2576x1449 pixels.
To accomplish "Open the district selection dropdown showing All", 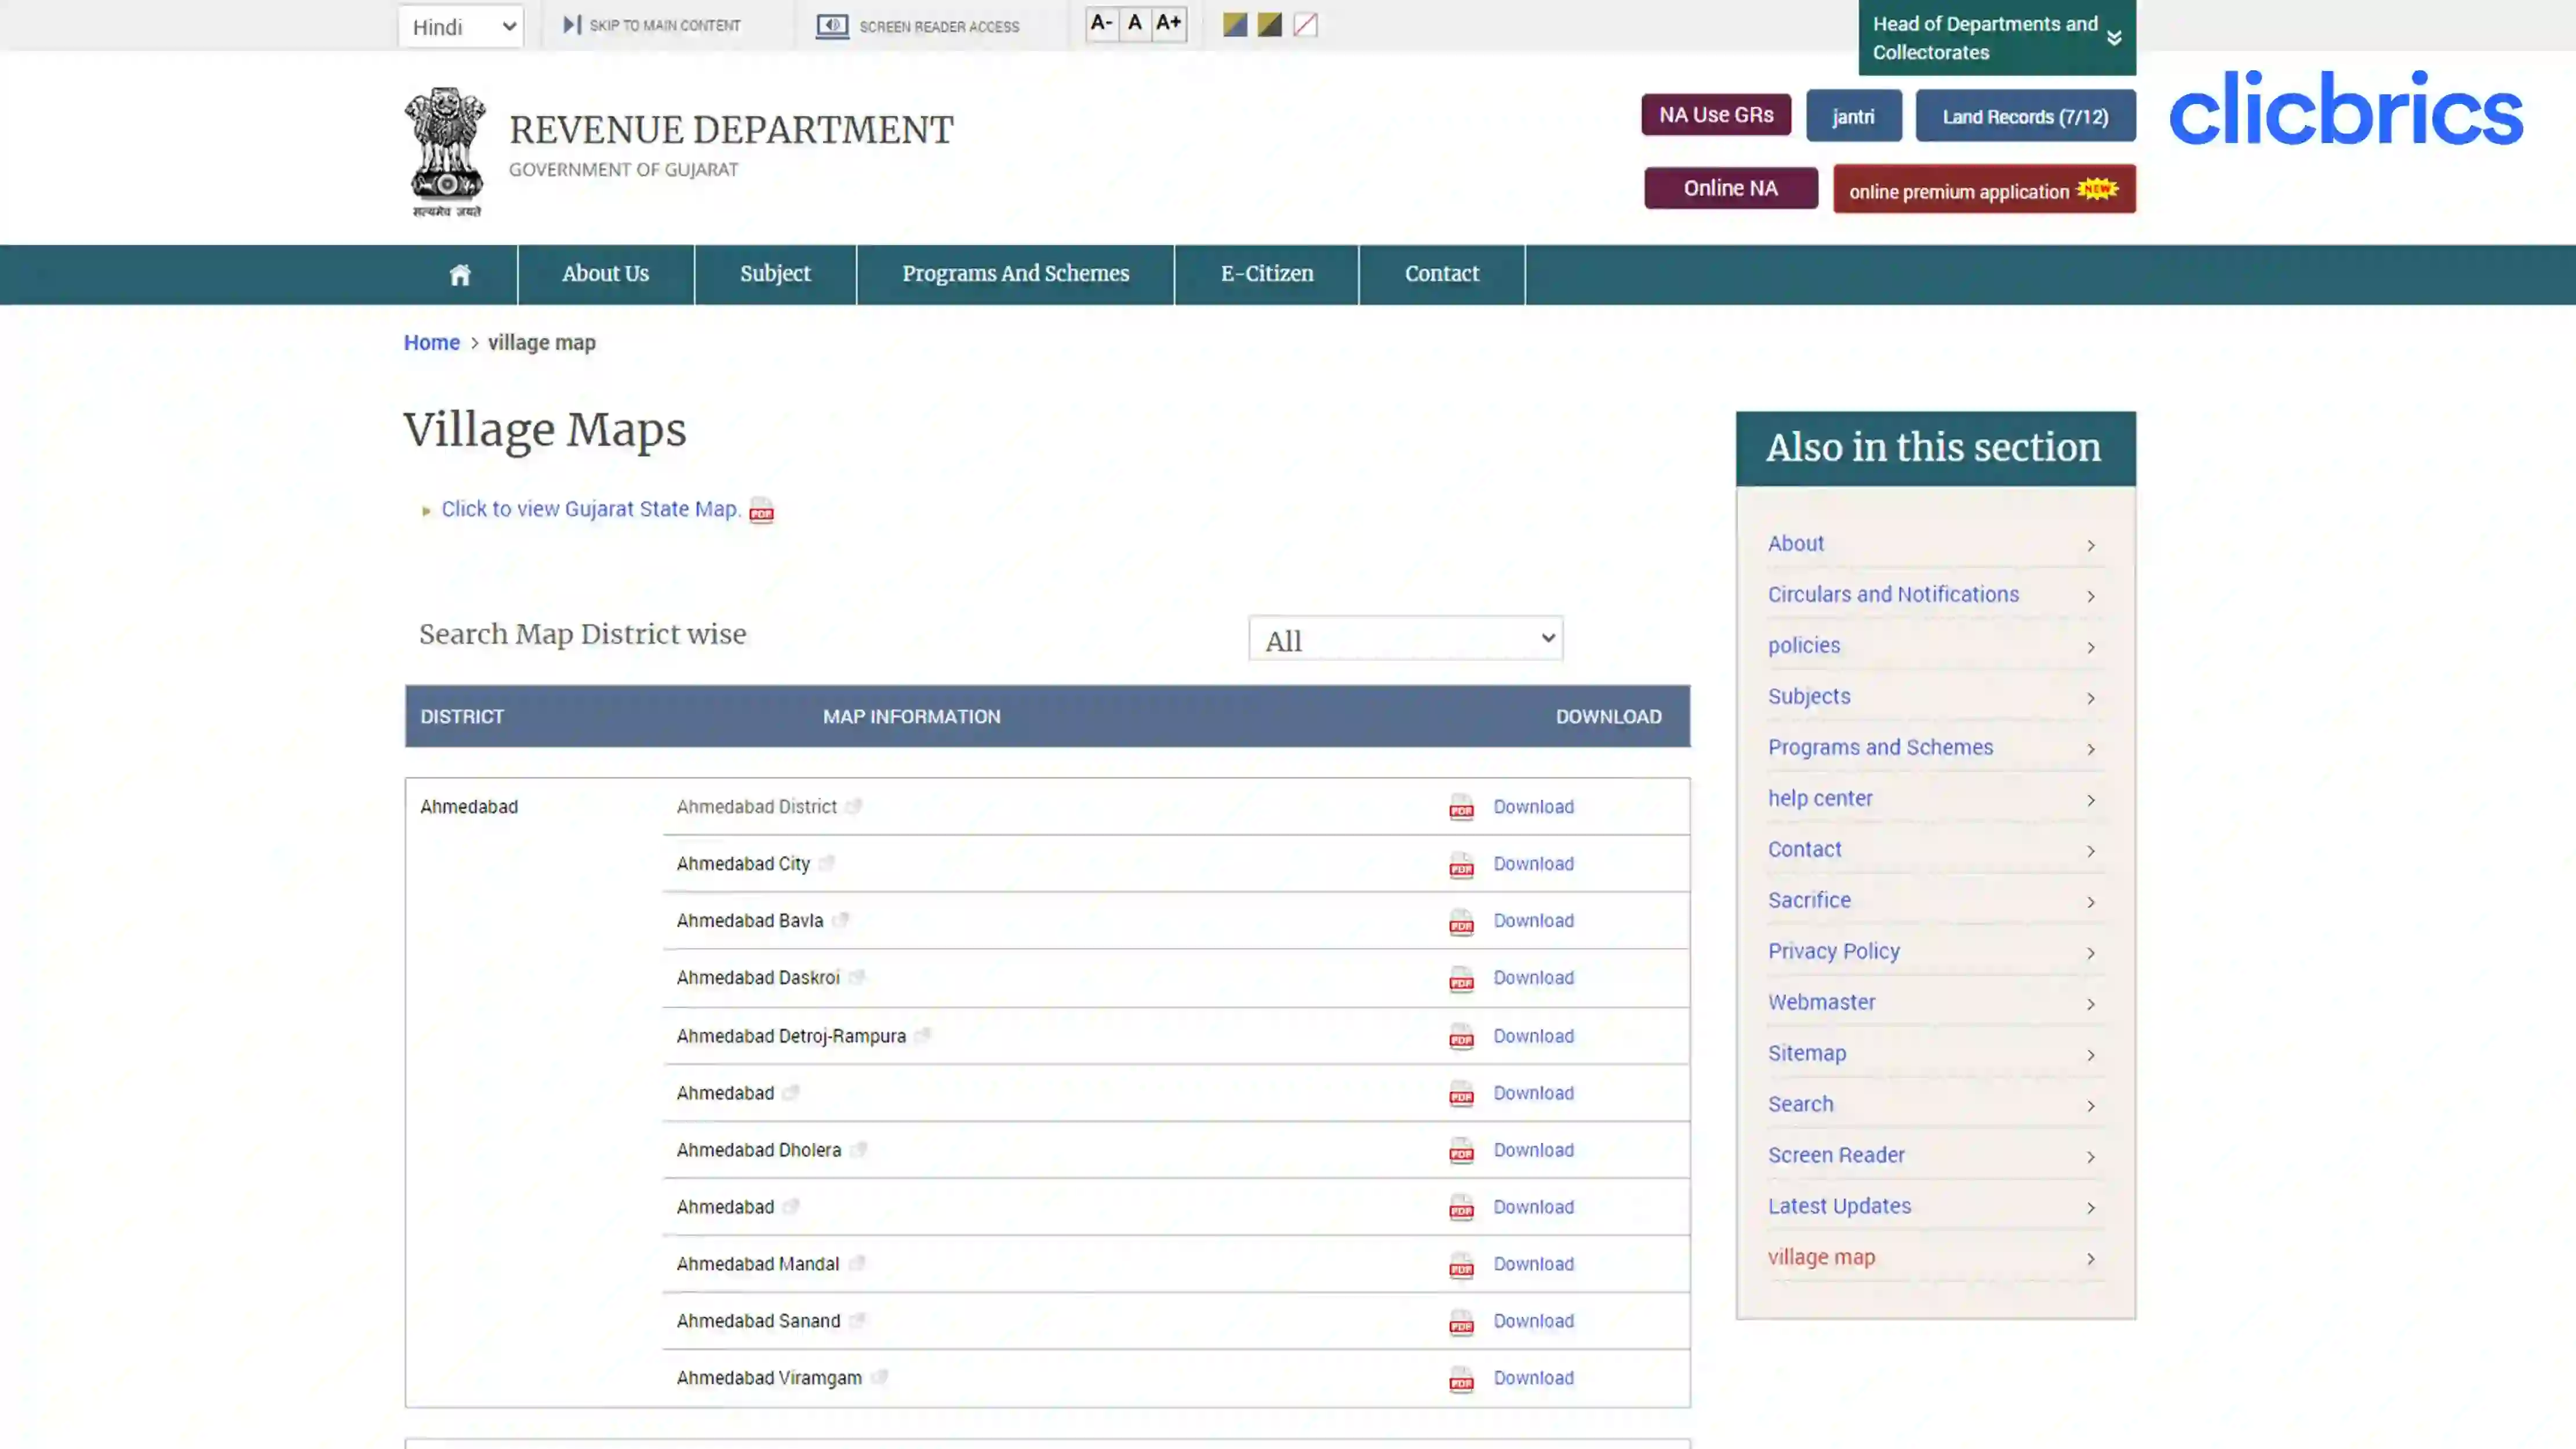I will [x=1404, y=638].
